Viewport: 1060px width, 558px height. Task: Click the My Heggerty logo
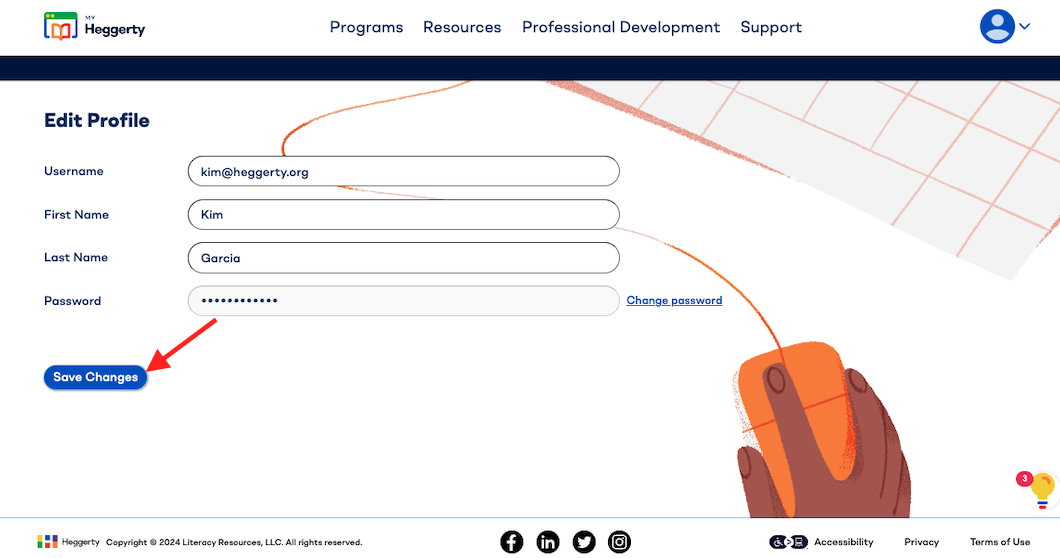(x=94, y=26)
